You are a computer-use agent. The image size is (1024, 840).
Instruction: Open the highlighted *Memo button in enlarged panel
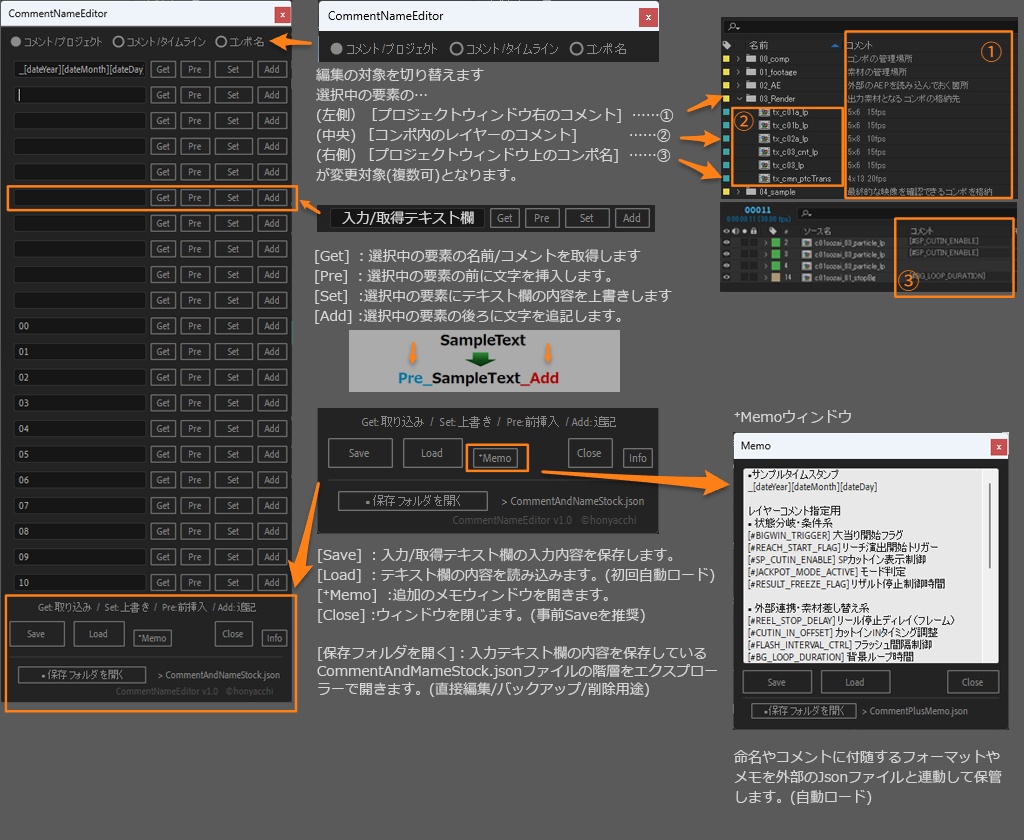click(x=496, y=458)
